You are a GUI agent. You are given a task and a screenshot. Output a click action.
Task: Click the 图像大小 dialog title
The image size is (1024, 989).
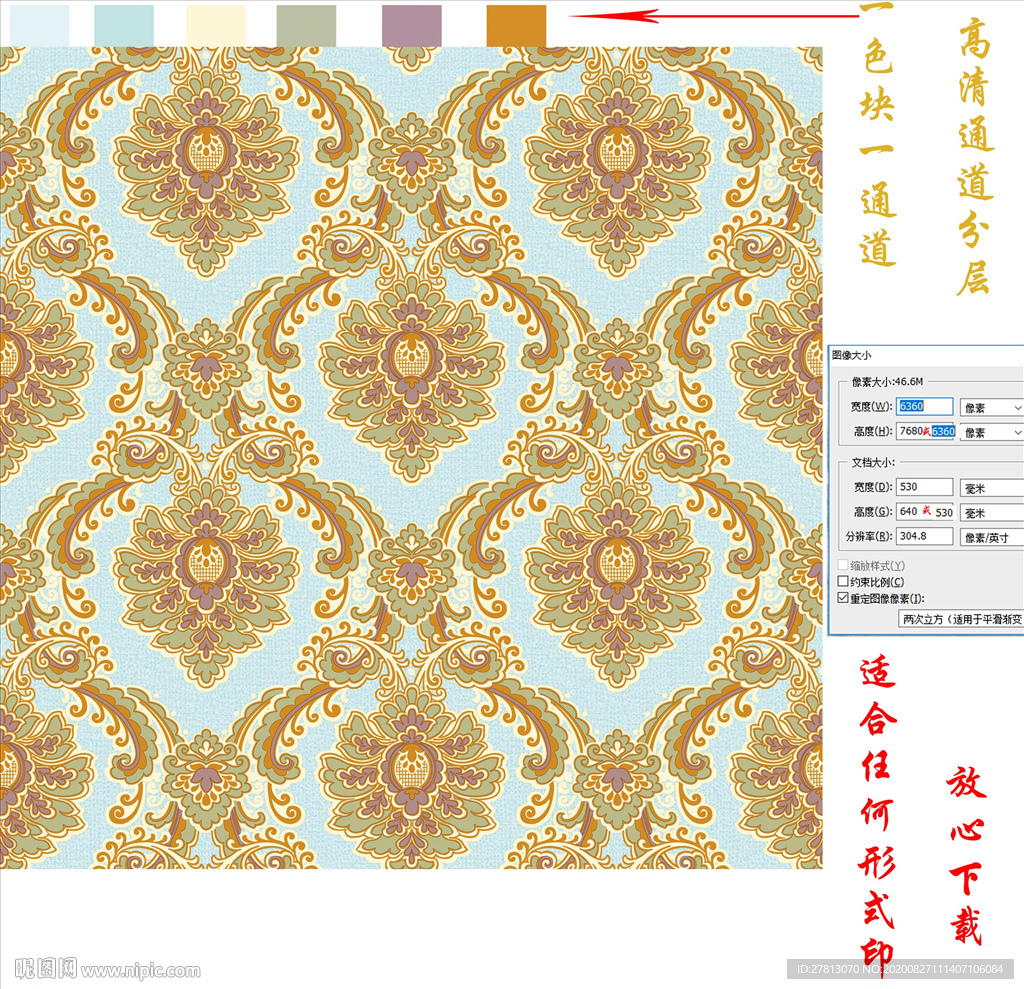[x=851, y=355]
